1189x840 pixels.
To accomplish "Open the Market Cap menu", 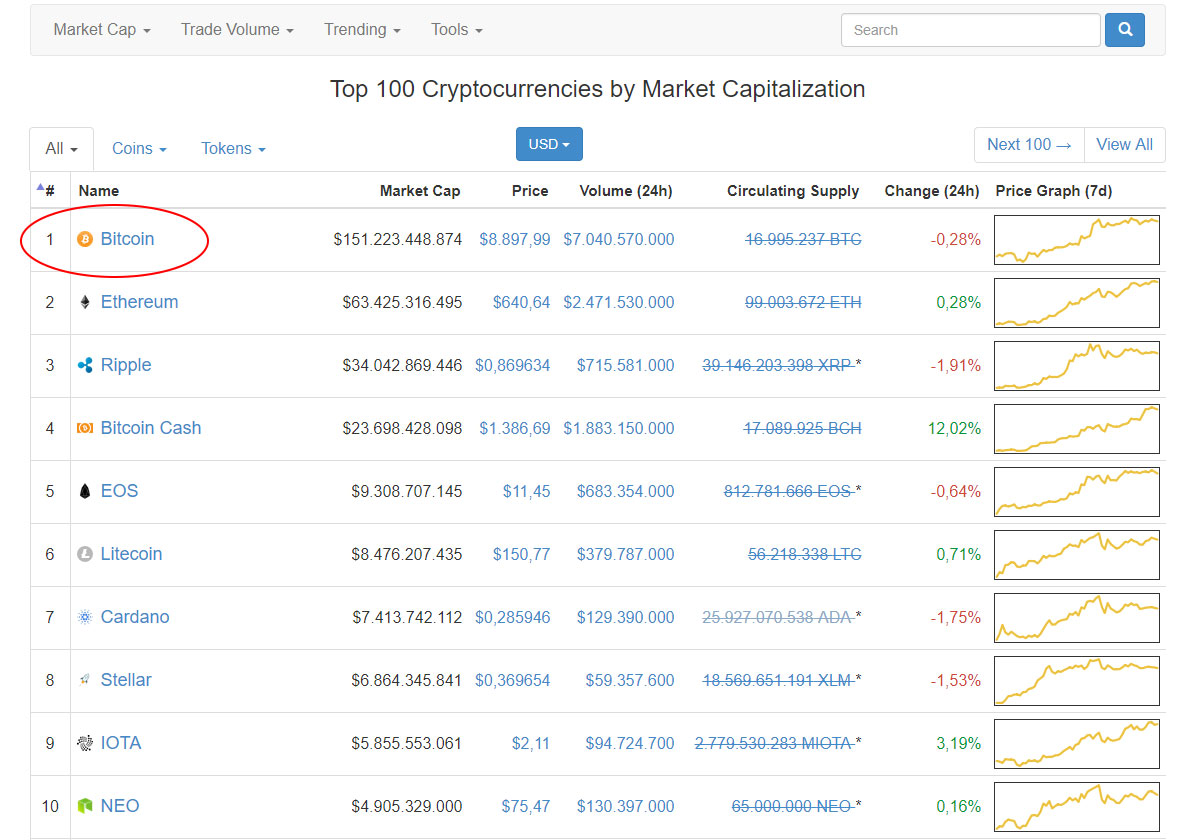I will (102, 30).
